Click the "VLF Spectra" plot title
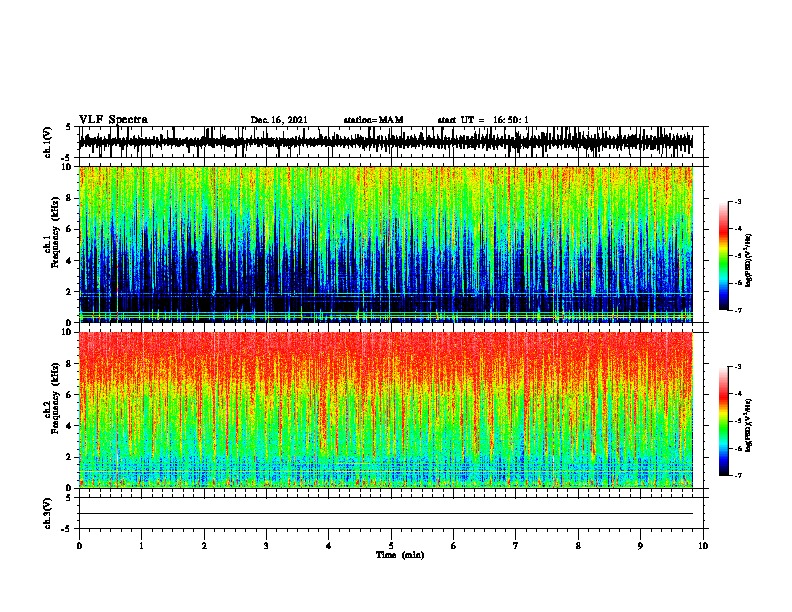 (113, 120)
